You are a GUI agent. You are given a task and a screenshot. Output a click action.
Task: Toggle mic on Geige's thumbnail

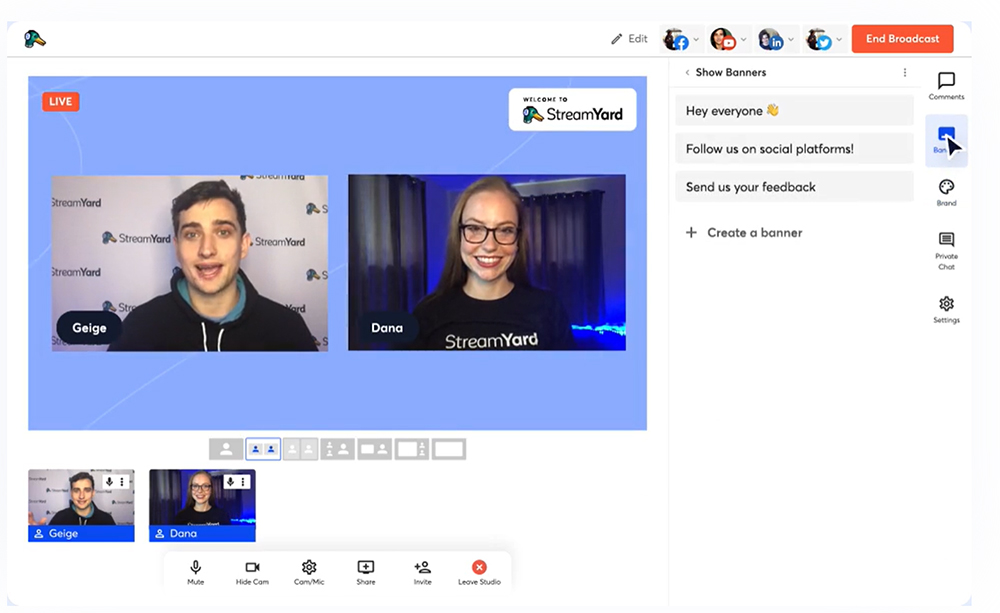(x=109, y=482)
